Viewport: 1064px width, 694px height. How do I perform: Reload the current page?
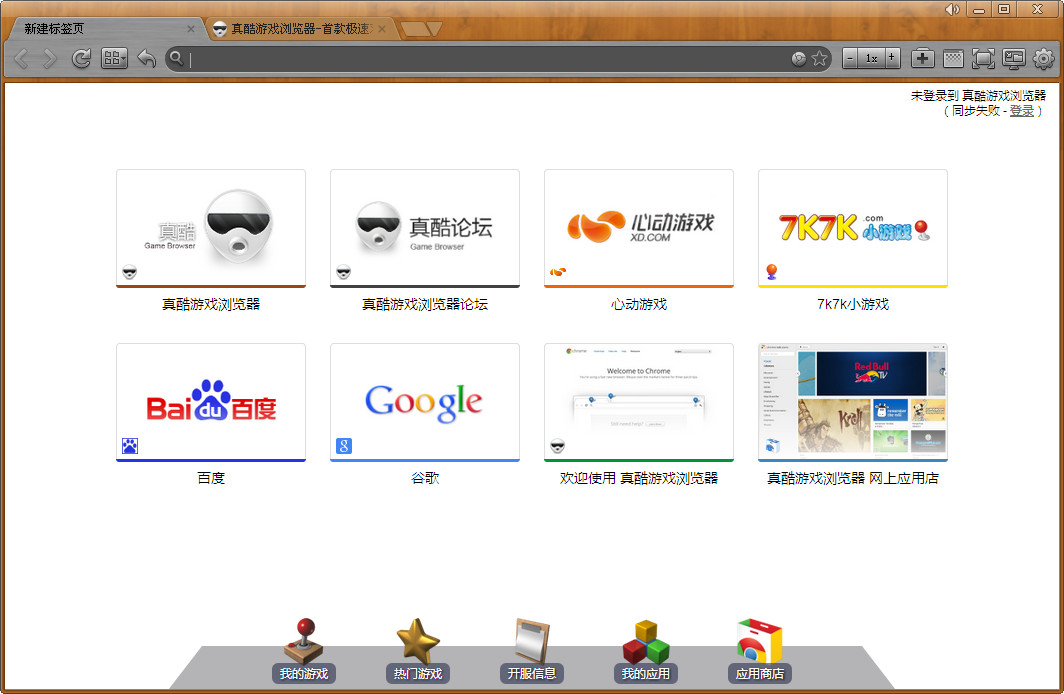point(81,59)
